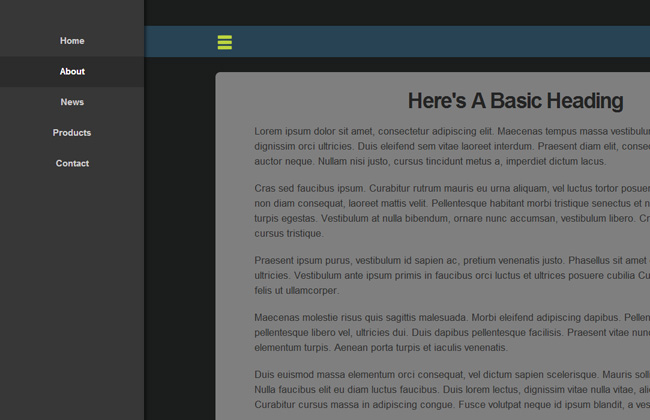Click the black strip above the blue header

pyautogui.click(x=400, y=12)
